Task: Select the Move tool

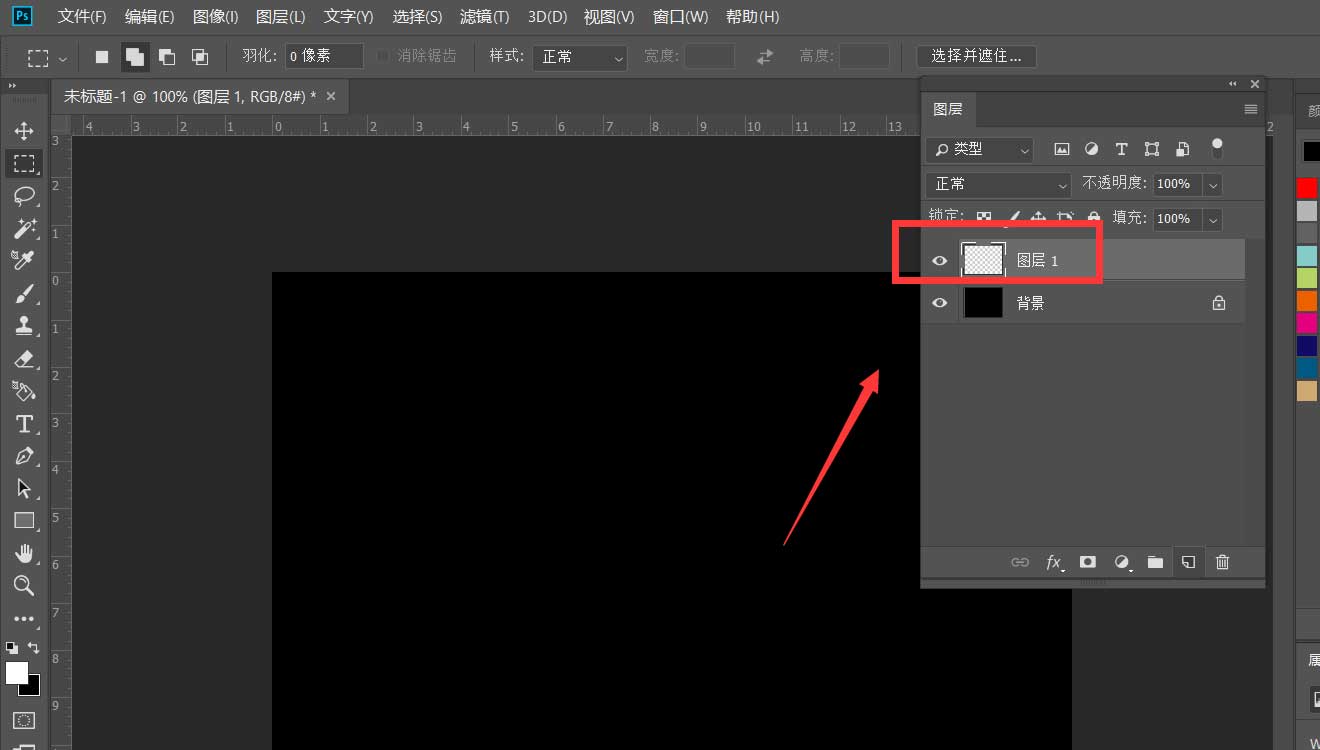Action: pos(24,130)
